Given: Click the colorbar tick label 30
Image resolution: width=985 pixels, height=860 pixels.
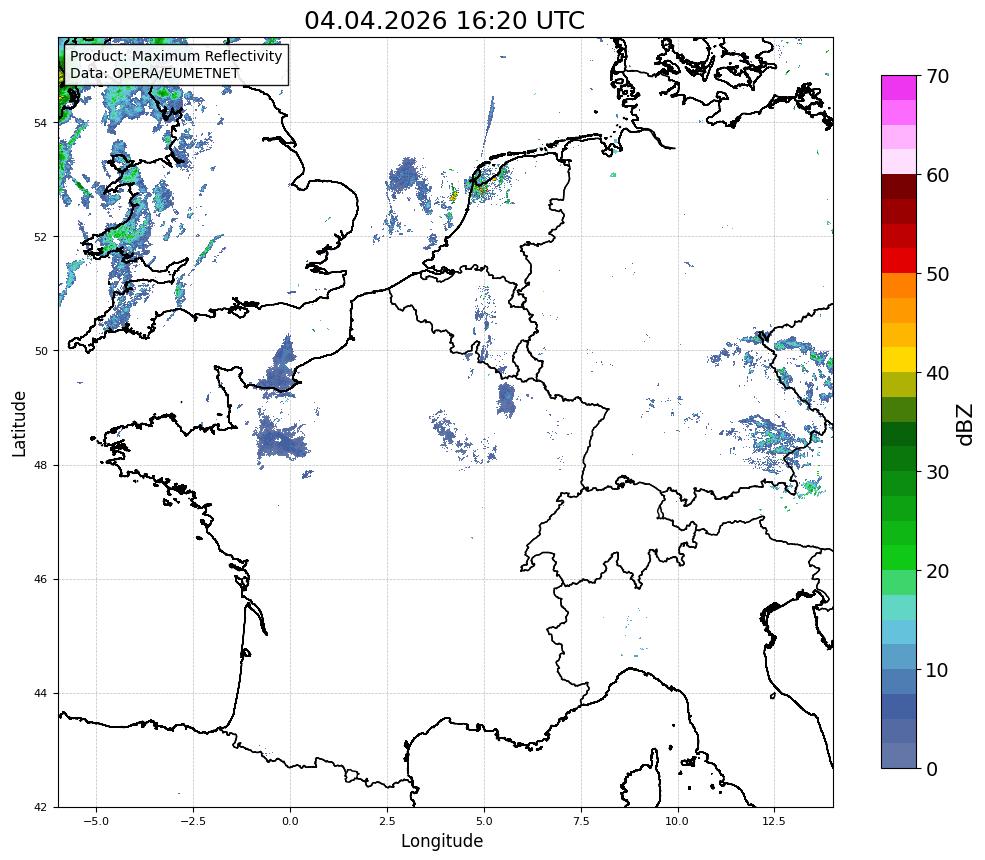Looking at the screenshot, I should (937, 472).
